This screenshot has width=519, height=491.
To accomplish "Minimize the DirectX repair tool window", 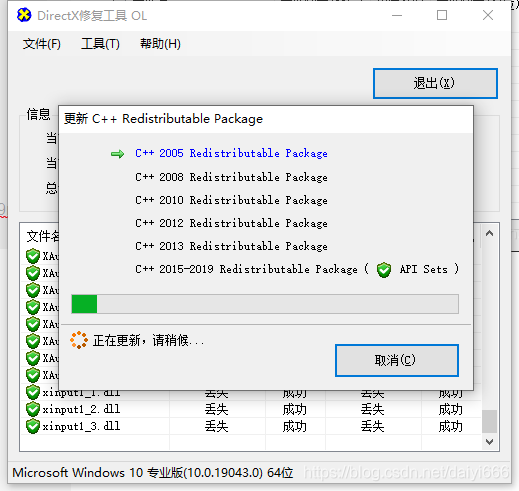I will tap(397, 15).
